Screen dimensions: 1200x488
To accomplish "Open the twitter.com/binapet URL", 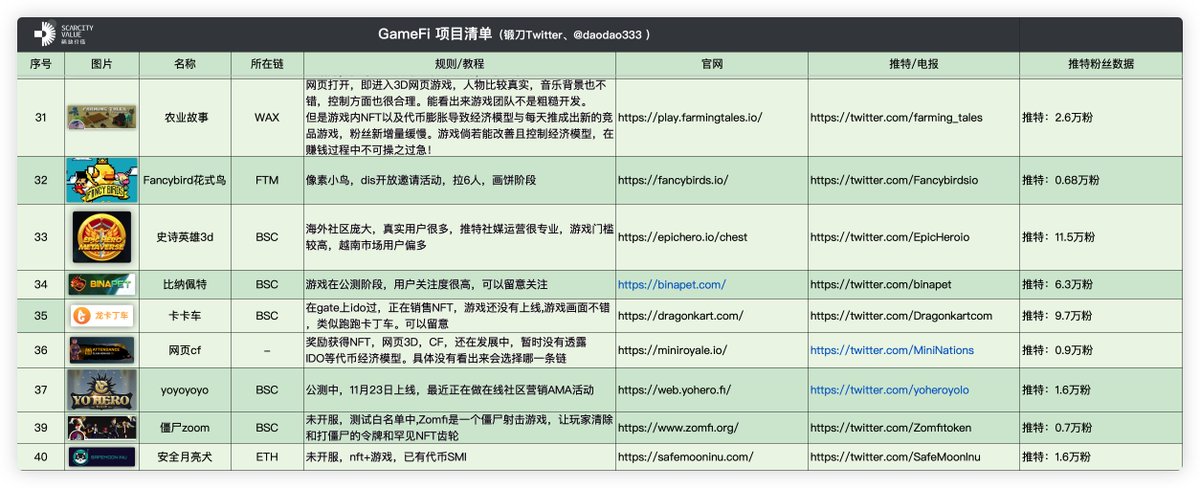I will pos(880,285).
